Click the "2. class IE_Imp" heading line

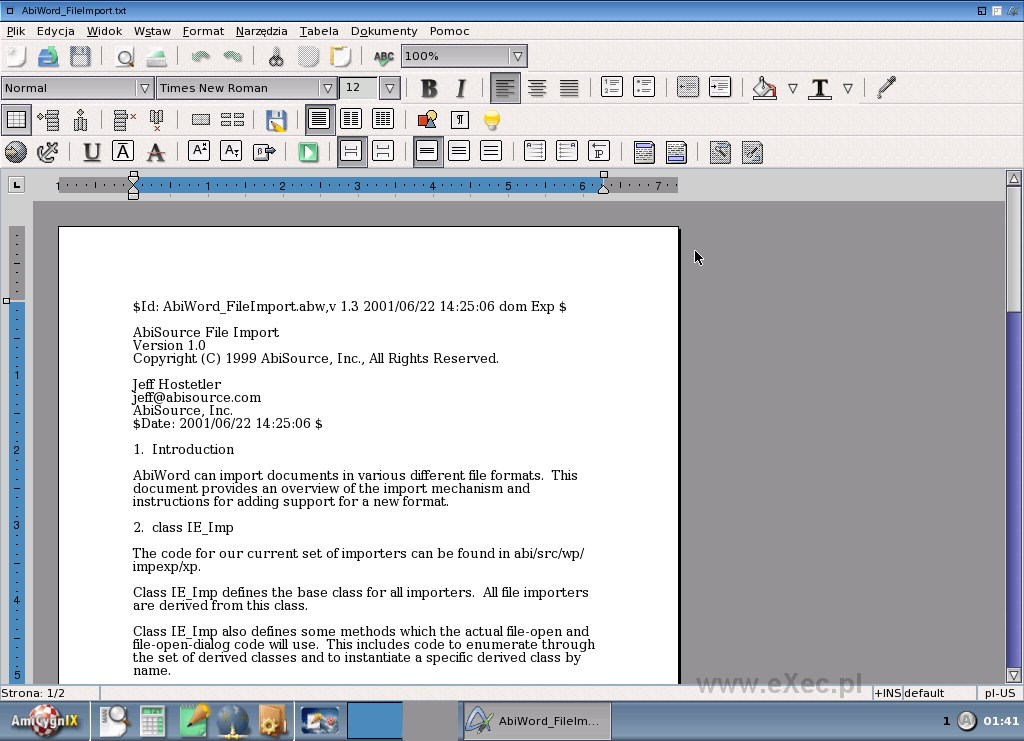click(x=183, y=528)
